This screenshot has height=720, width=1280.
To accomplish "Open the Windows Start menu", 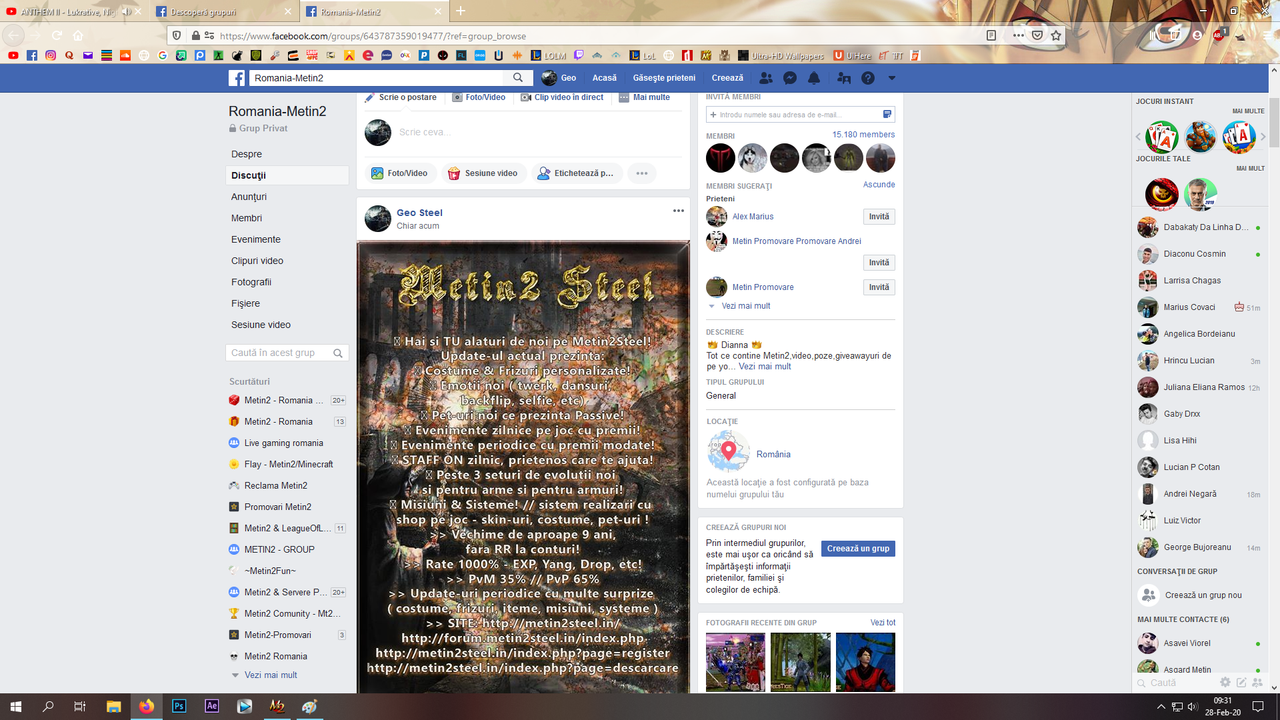I will 16,706.
